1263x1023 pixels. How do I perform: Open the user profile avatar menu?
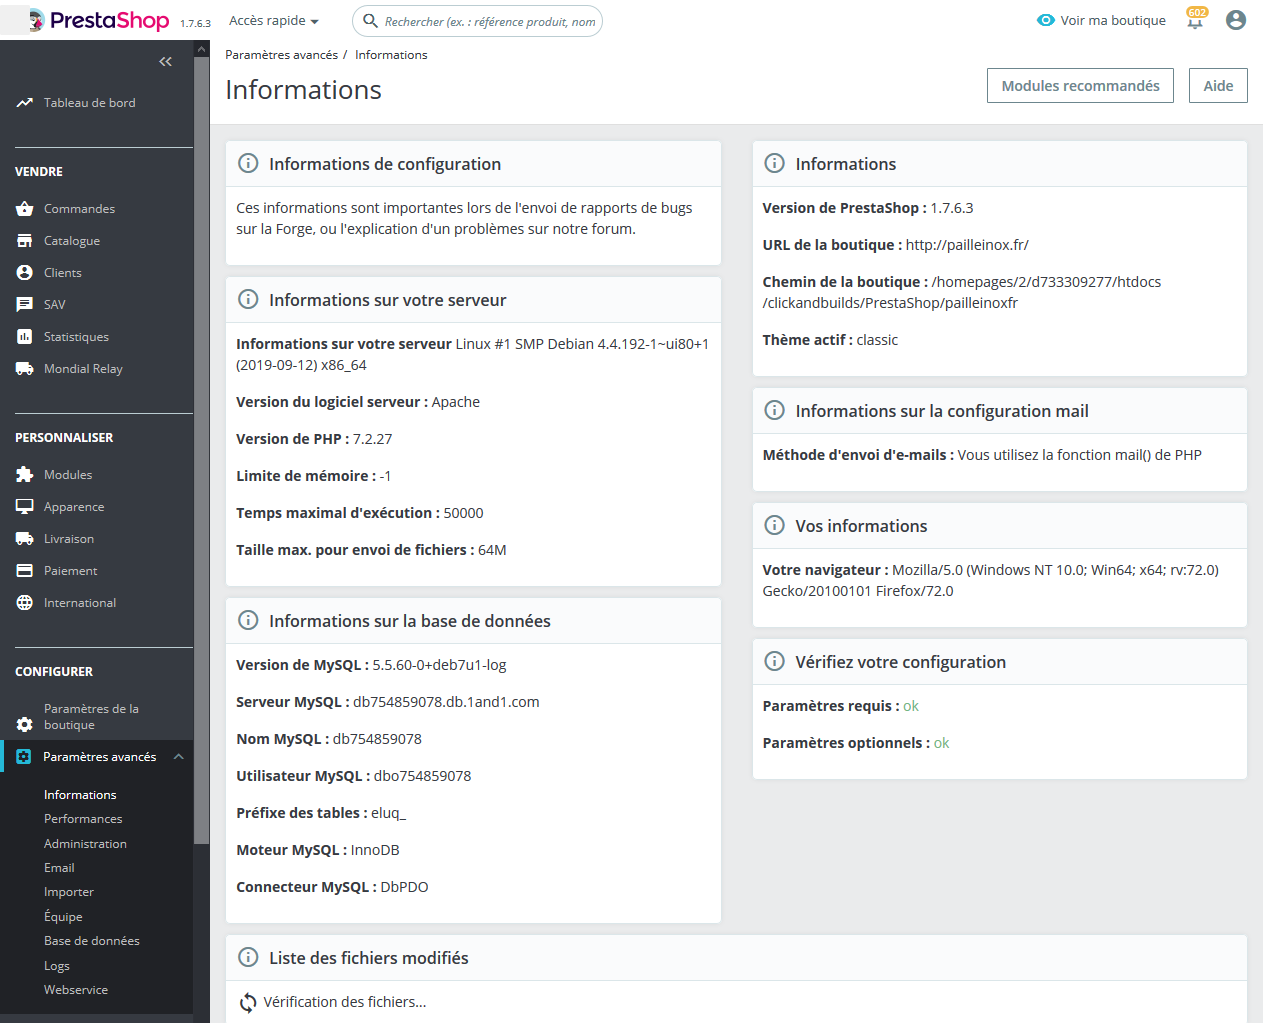coord(1236,20)
